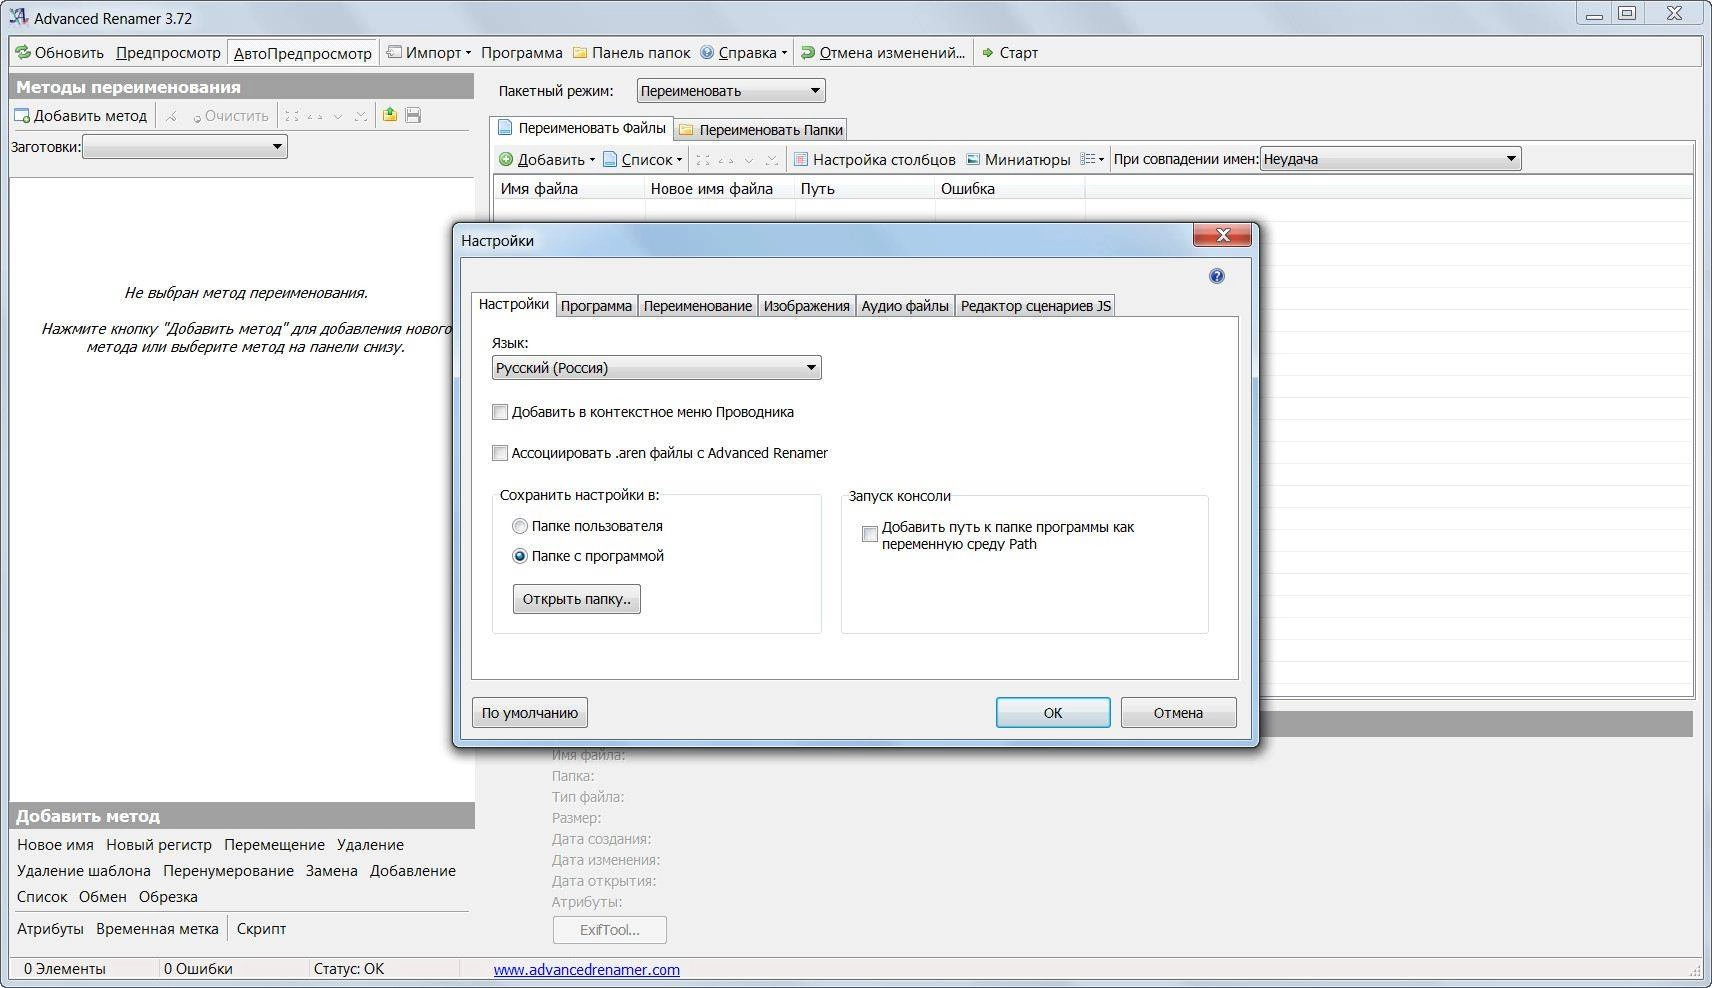Click the Обновить refresh toolbar item
The width and height of the screenshot is (1712, 988).
(x=59, y=53)
